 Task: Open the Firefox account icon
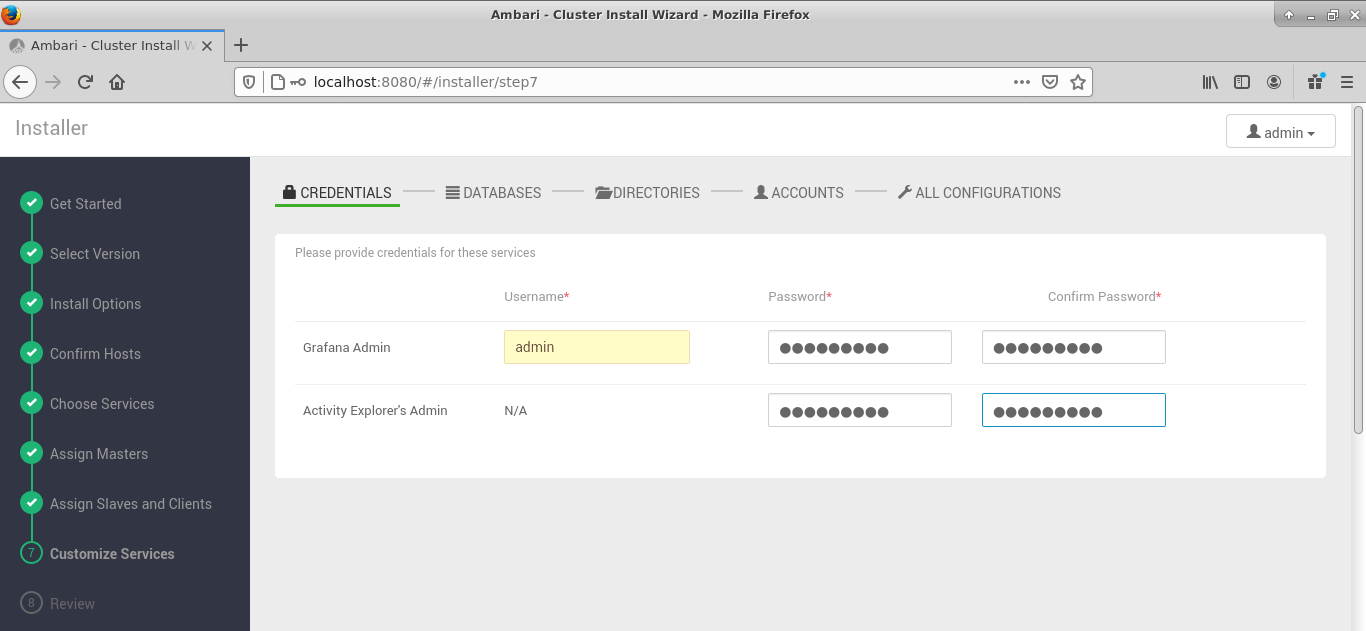[x=1274, y=82]
